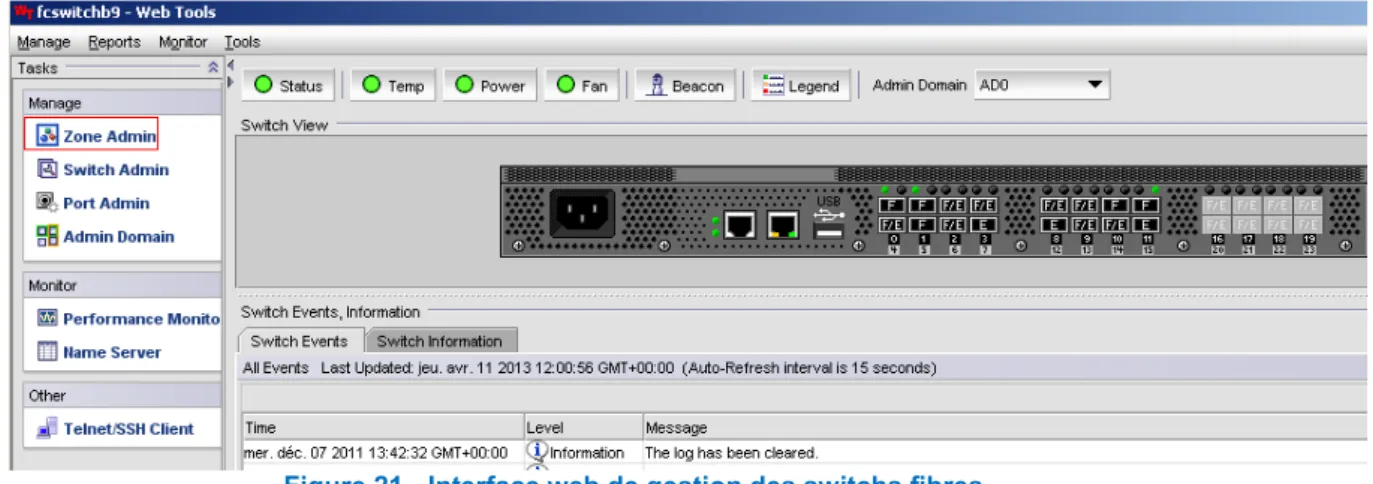Select port 10 in Switch View
The image size is (1373, 484).
pyautogui.click(x=1115, y=205)
